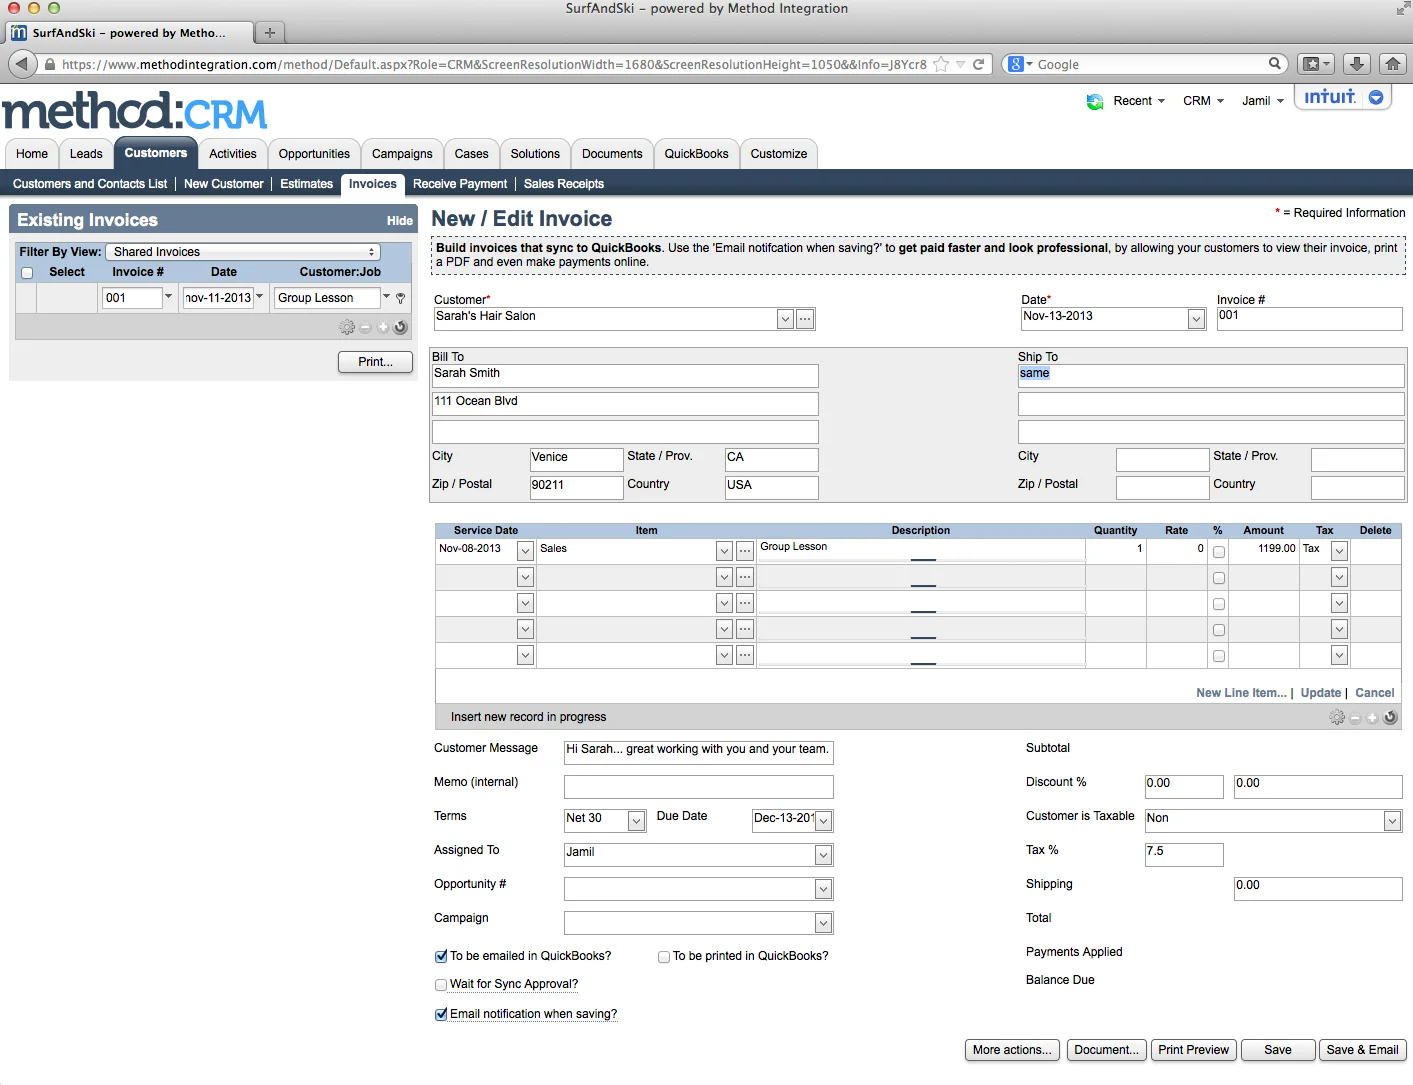Click the browser home icon

(x=1393, y=64)
